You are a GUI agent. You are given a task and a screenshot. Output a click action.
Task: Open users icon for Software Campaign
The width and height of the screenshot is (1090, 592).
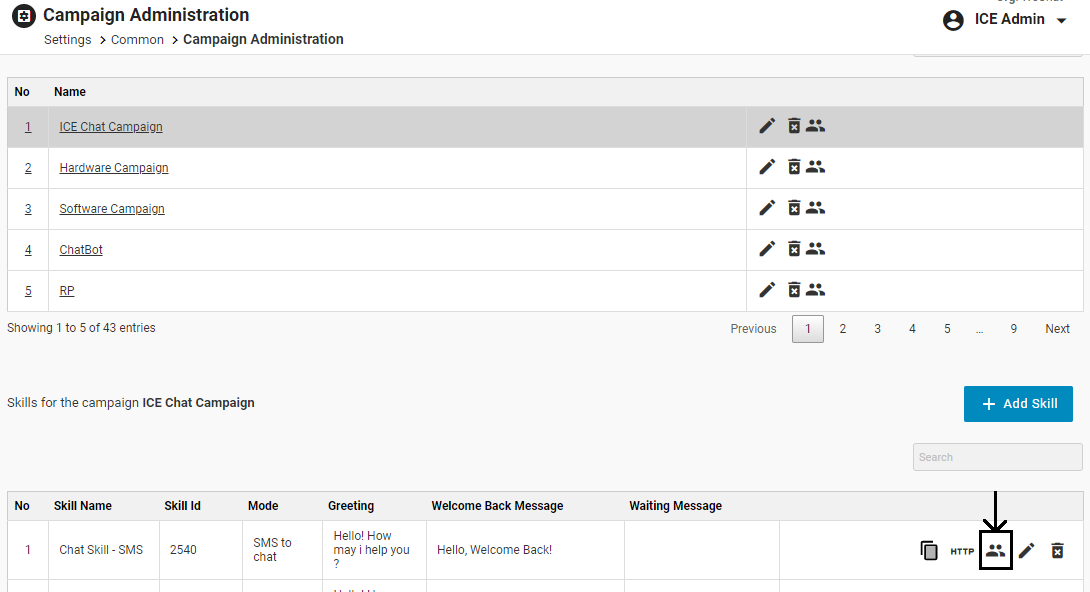click(x=816, y=208)
